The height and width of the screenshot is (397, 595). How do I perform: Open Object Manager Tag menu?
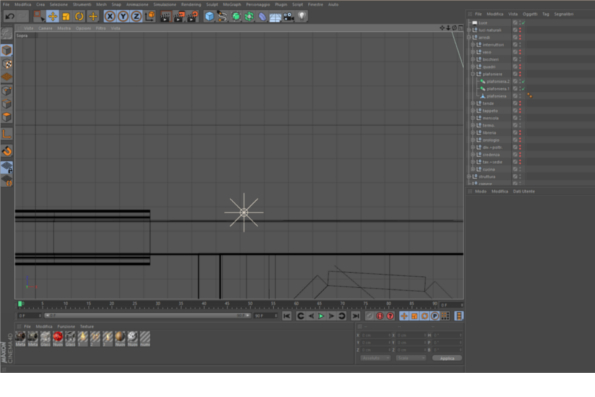point(546,14)
